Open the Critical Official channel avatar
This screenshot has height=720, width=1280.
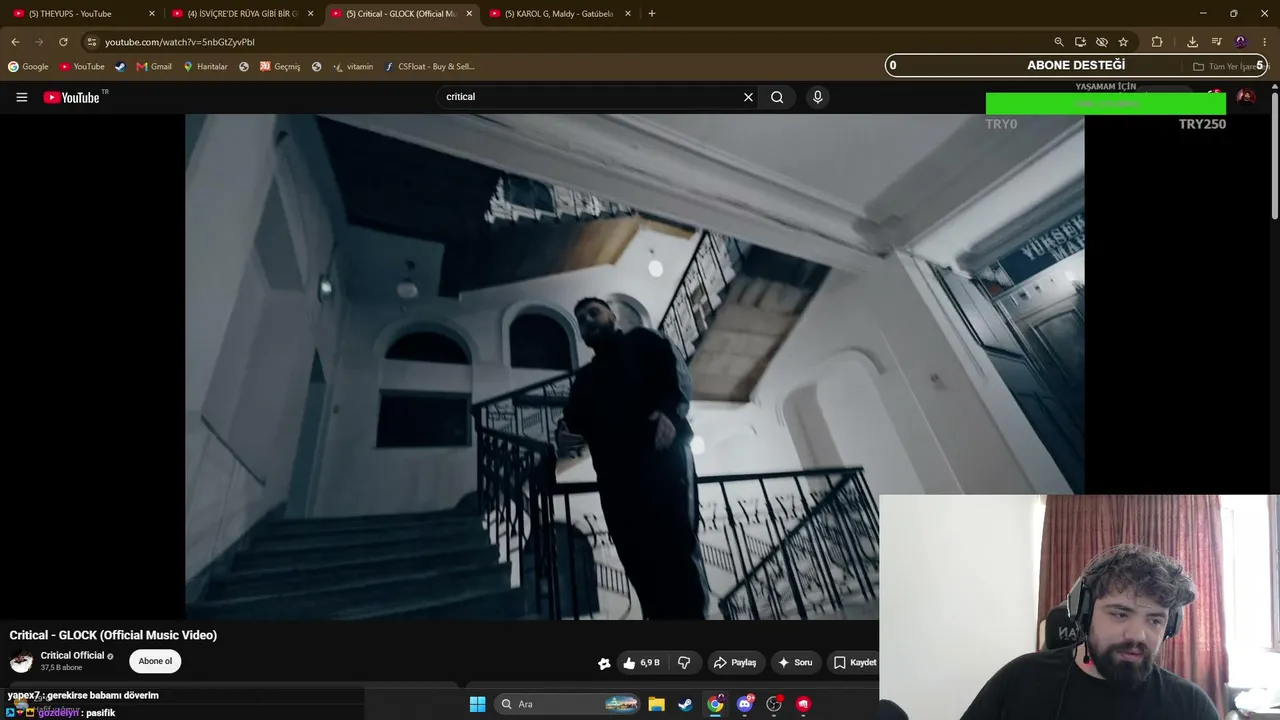21,661
